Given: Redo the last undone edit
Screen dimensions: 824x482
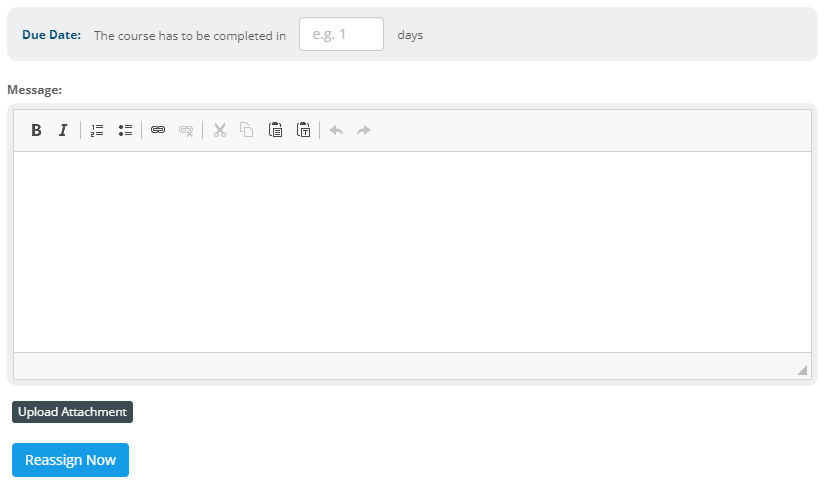Looking at the screenshot, I should pyautogui.click(x=364, y=130).
